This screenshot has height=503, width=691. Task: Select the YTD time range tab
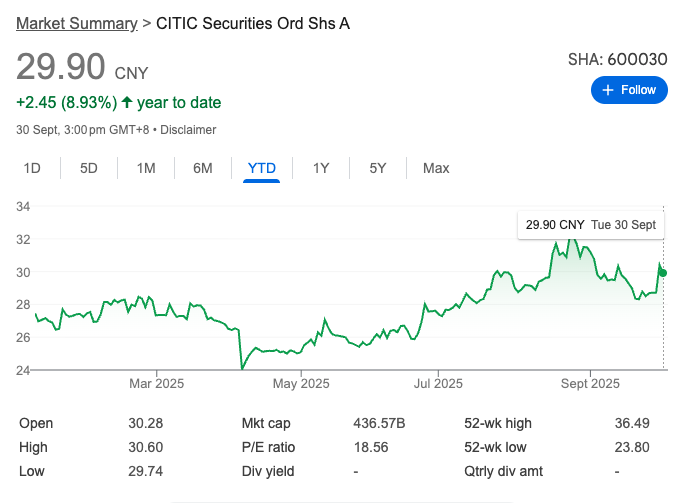click(x=261, y=168)
